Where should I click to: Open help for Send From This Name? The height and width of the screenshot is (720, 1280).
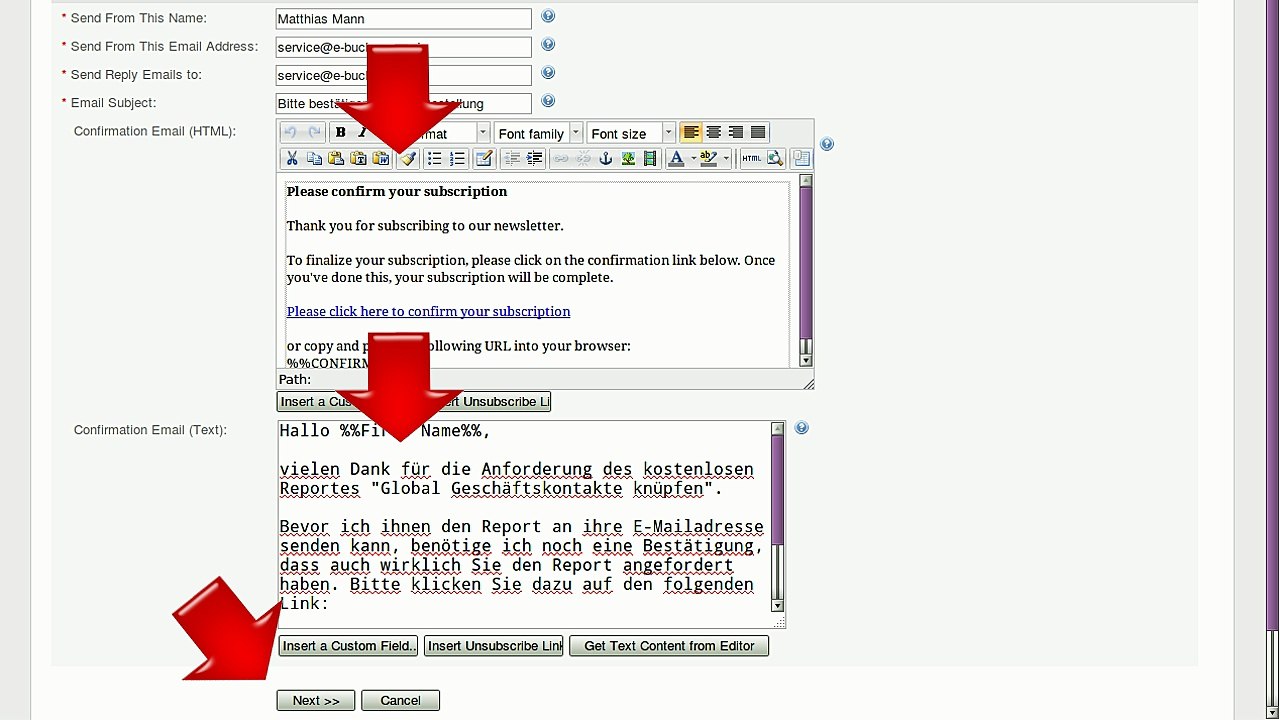[x=548, y=16]
